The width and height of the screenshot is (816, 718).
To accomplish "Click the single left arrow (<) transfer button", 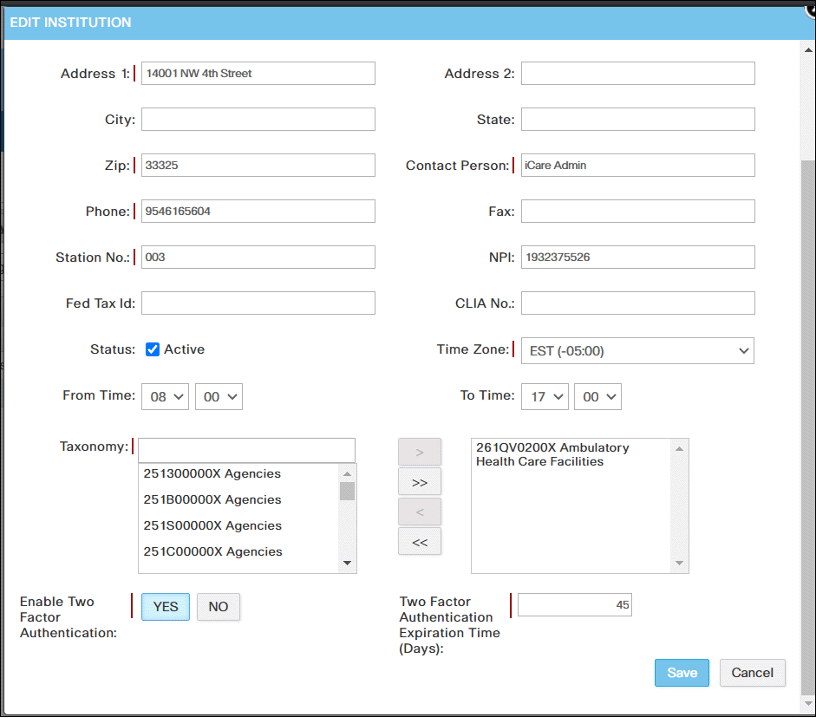I will (x=419, y=512).
